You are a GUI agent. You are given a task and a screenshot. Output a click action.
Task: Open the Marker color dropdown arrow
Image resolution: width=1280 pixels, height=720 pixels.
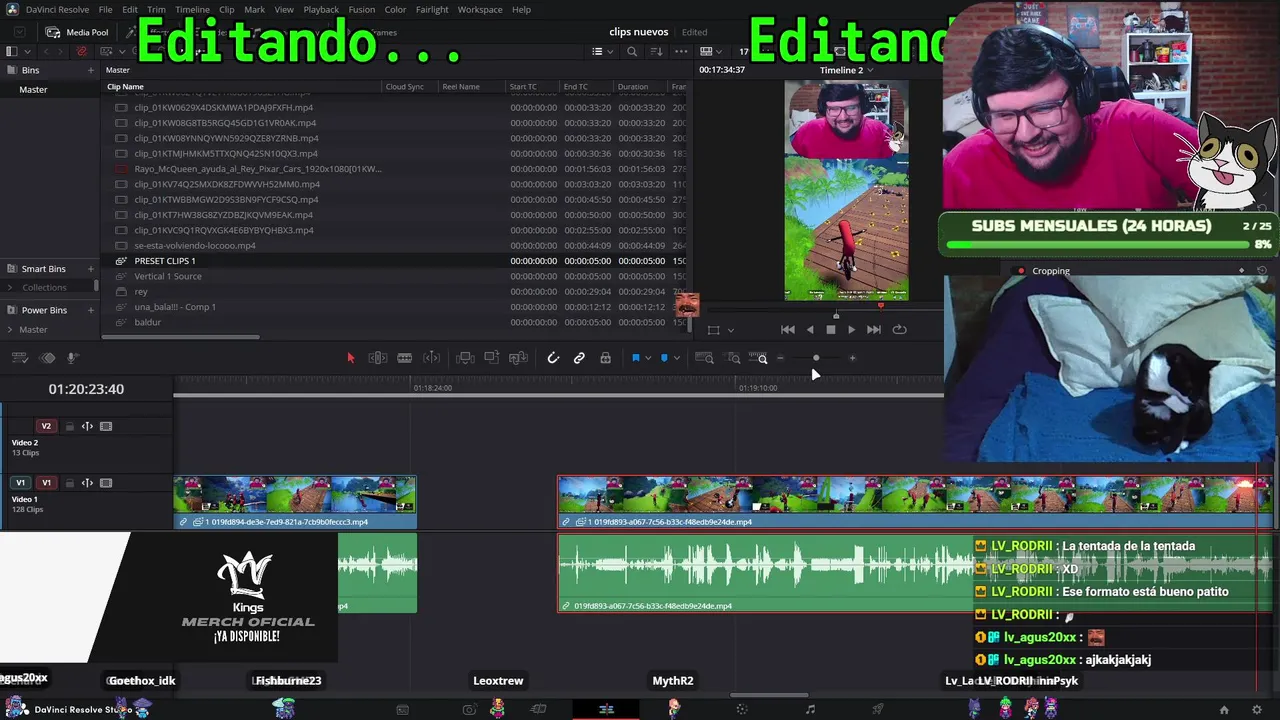676,358
